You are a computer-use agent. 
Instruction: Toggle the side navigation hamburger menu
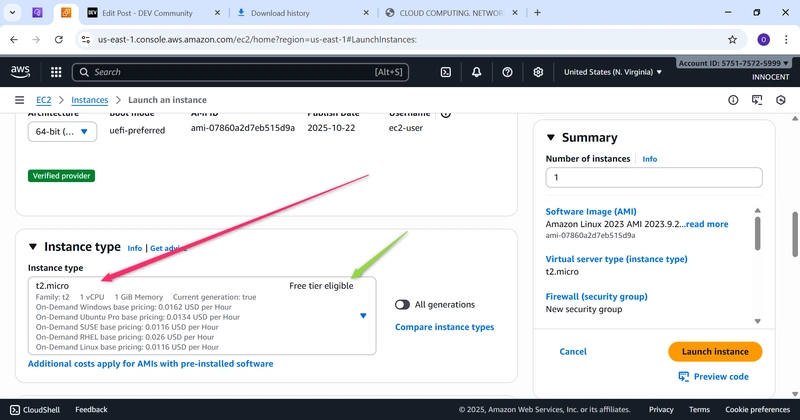click(19, 100)
